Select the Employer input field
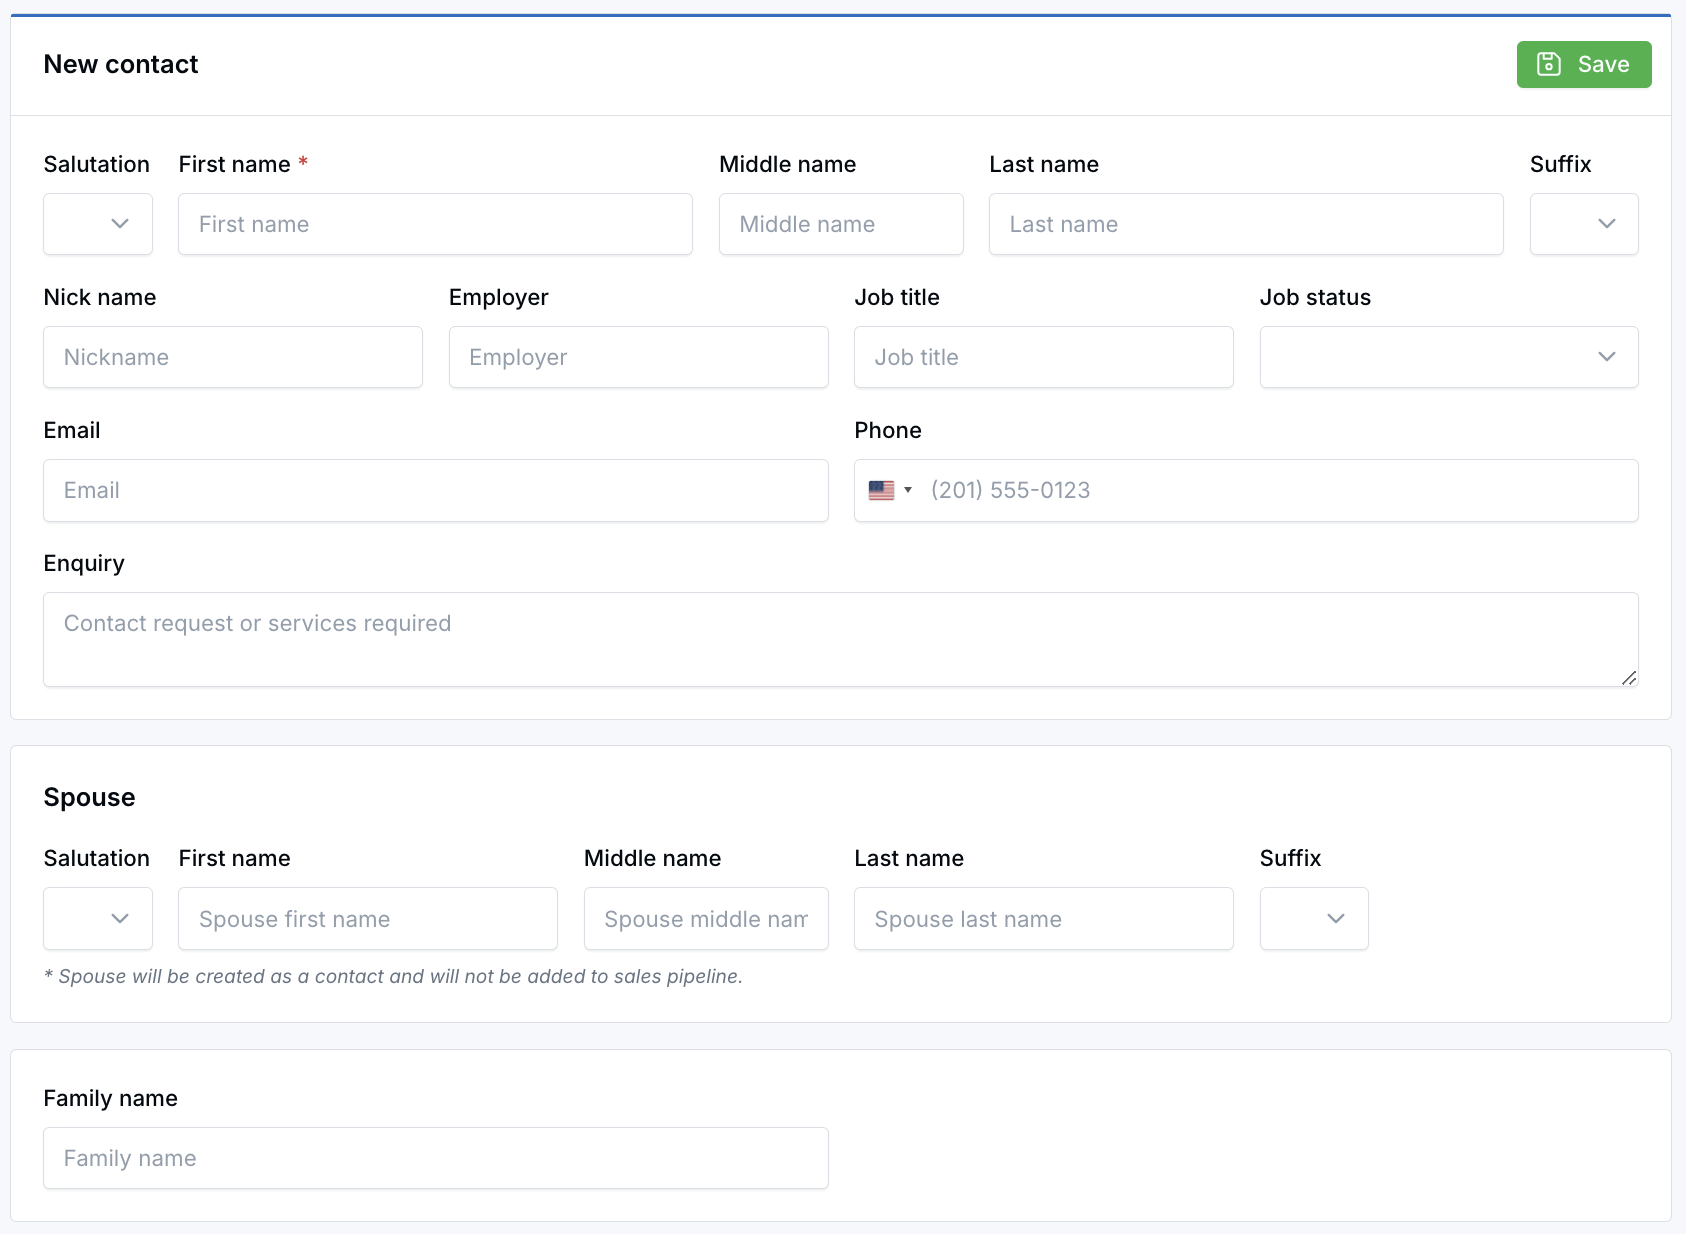This screenshot has width=1686, height=1234. (638, 357)
